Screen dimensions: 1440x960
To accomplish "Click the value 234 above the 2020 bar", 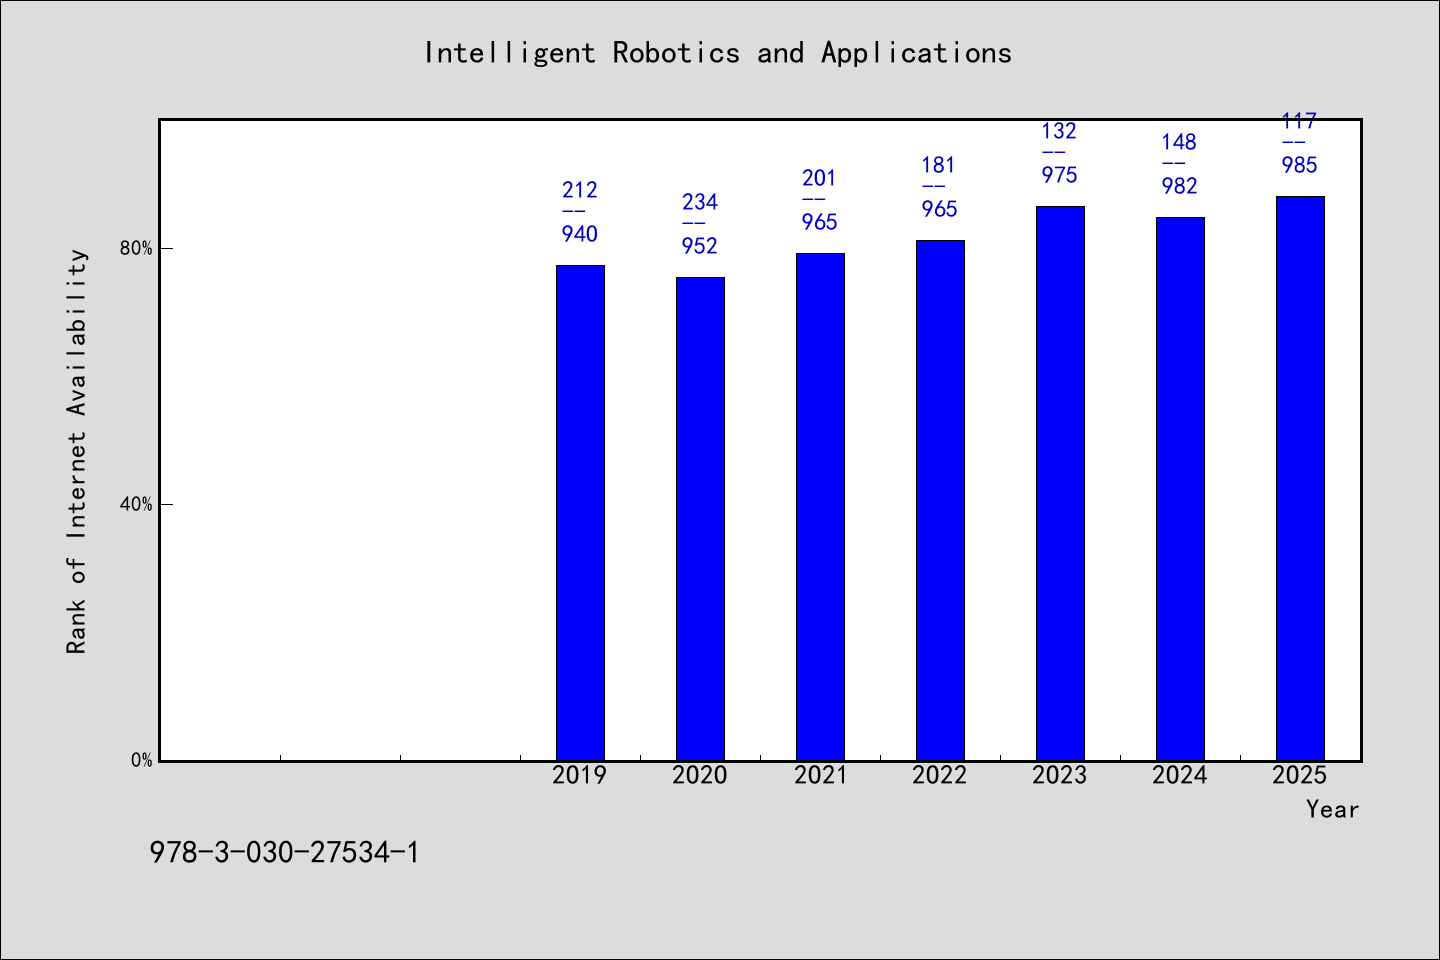I will (700, 202).
